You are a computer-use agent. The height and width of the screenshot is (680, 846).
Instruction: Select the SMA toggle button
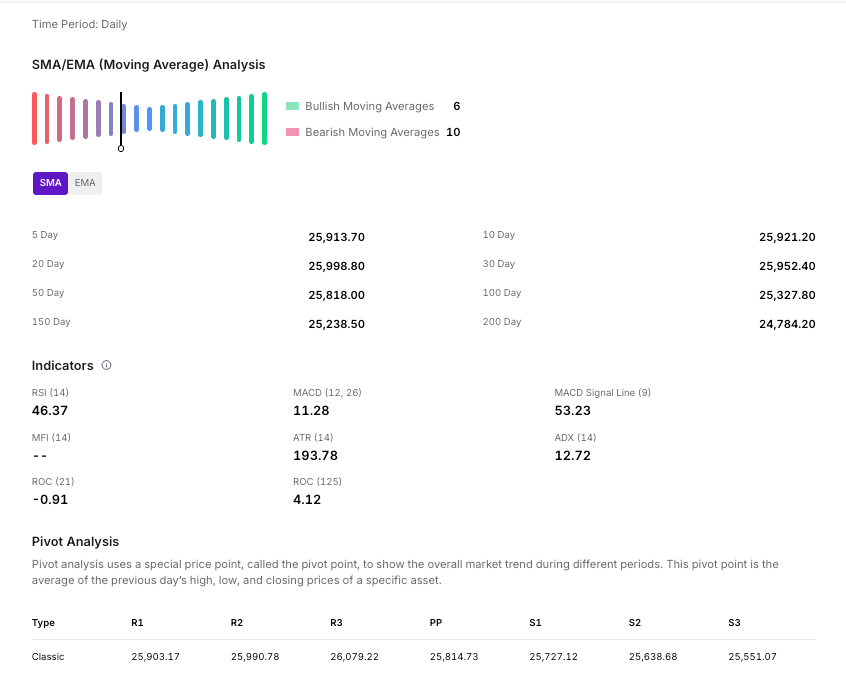coord(50,183)
